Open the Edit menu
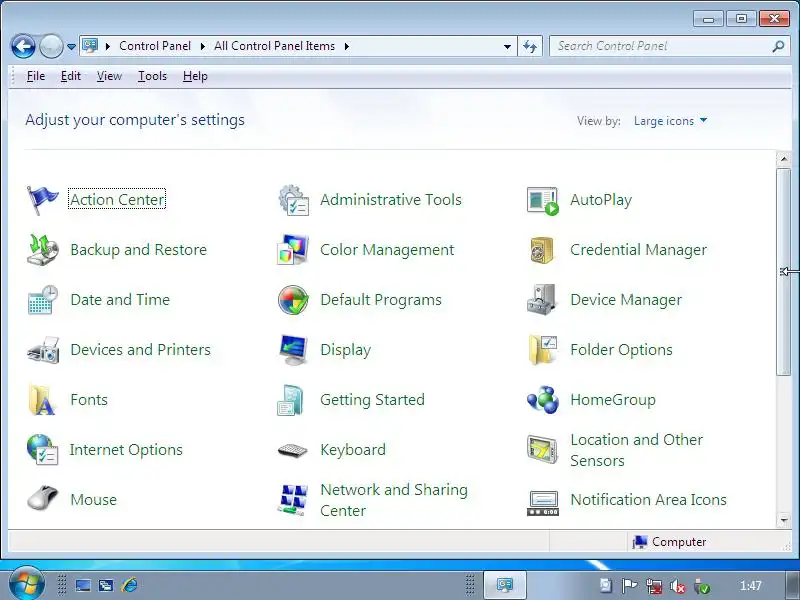The image size is (800, 600). pos(70,76)
